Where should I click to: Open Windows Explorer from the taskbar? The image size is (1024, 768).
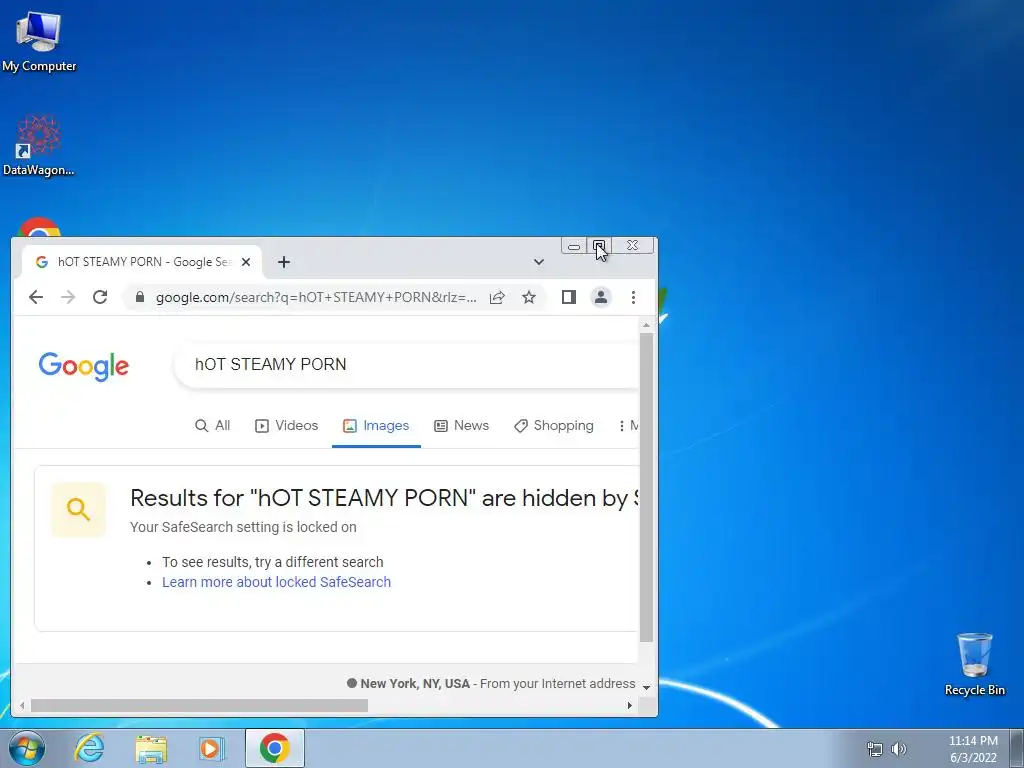[x=151, y=748]
